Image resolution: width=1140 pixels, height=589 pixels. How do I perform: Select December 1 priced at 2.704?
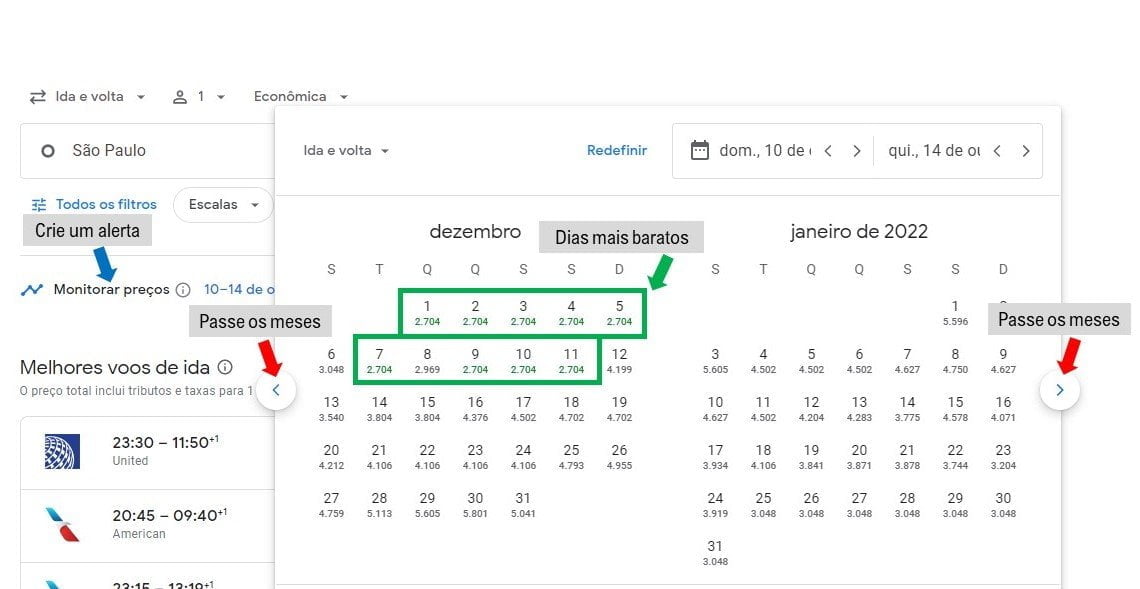click(427, 312)
